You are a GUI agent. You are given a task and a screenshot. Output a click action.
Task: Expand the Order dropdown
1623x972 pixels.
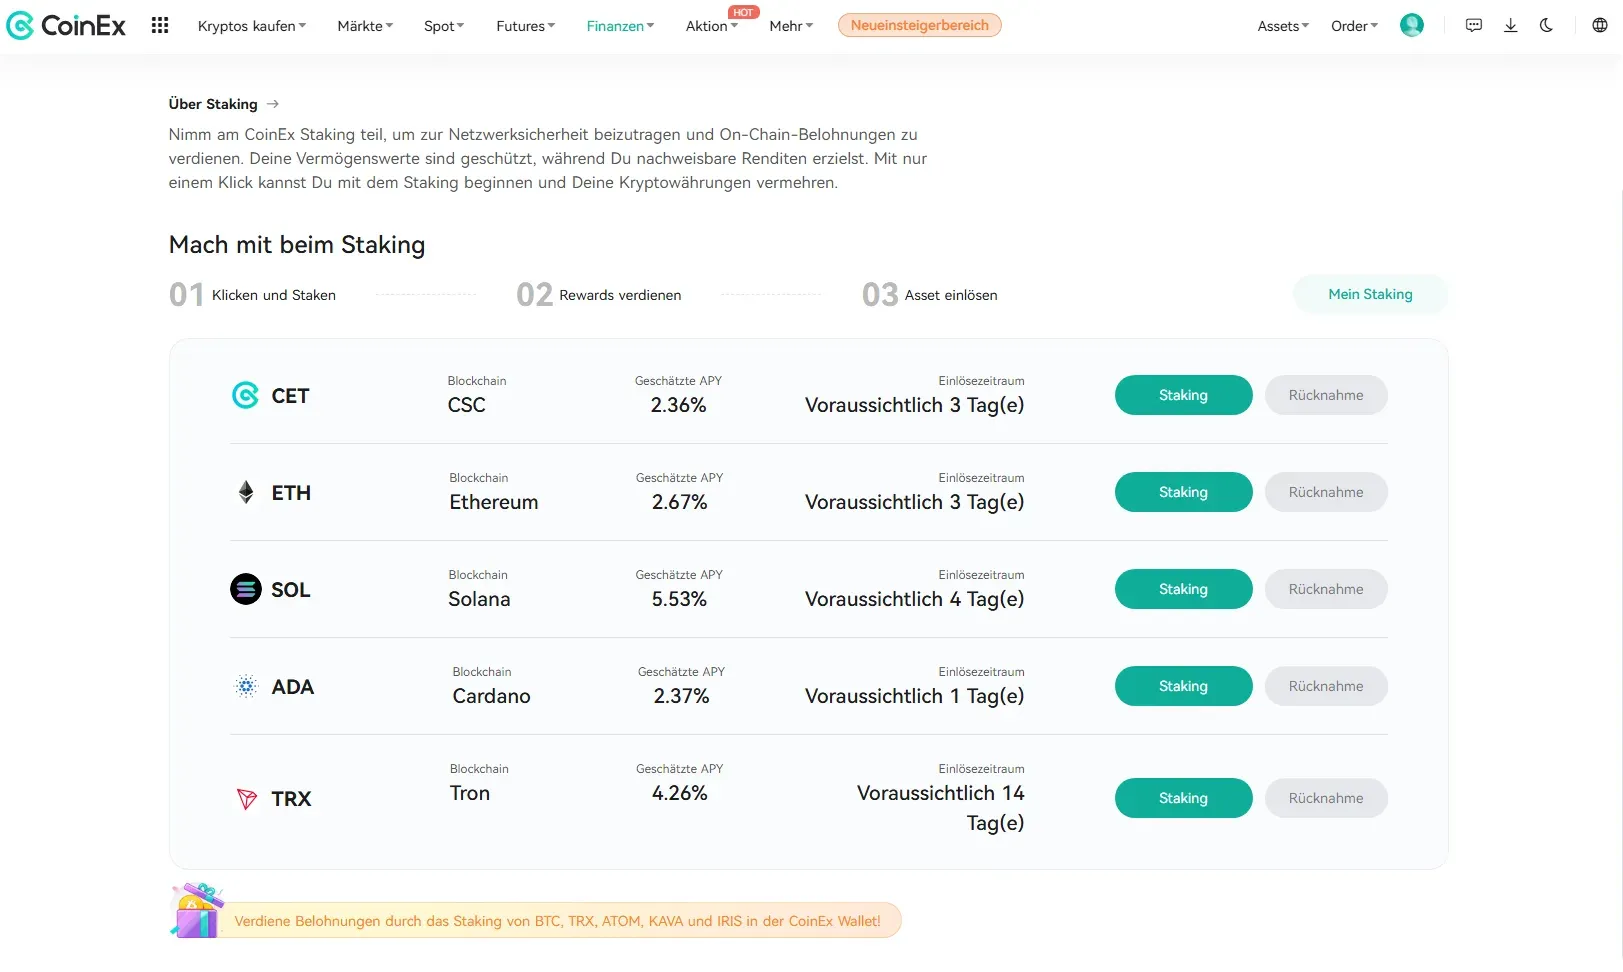(1354, 26)
